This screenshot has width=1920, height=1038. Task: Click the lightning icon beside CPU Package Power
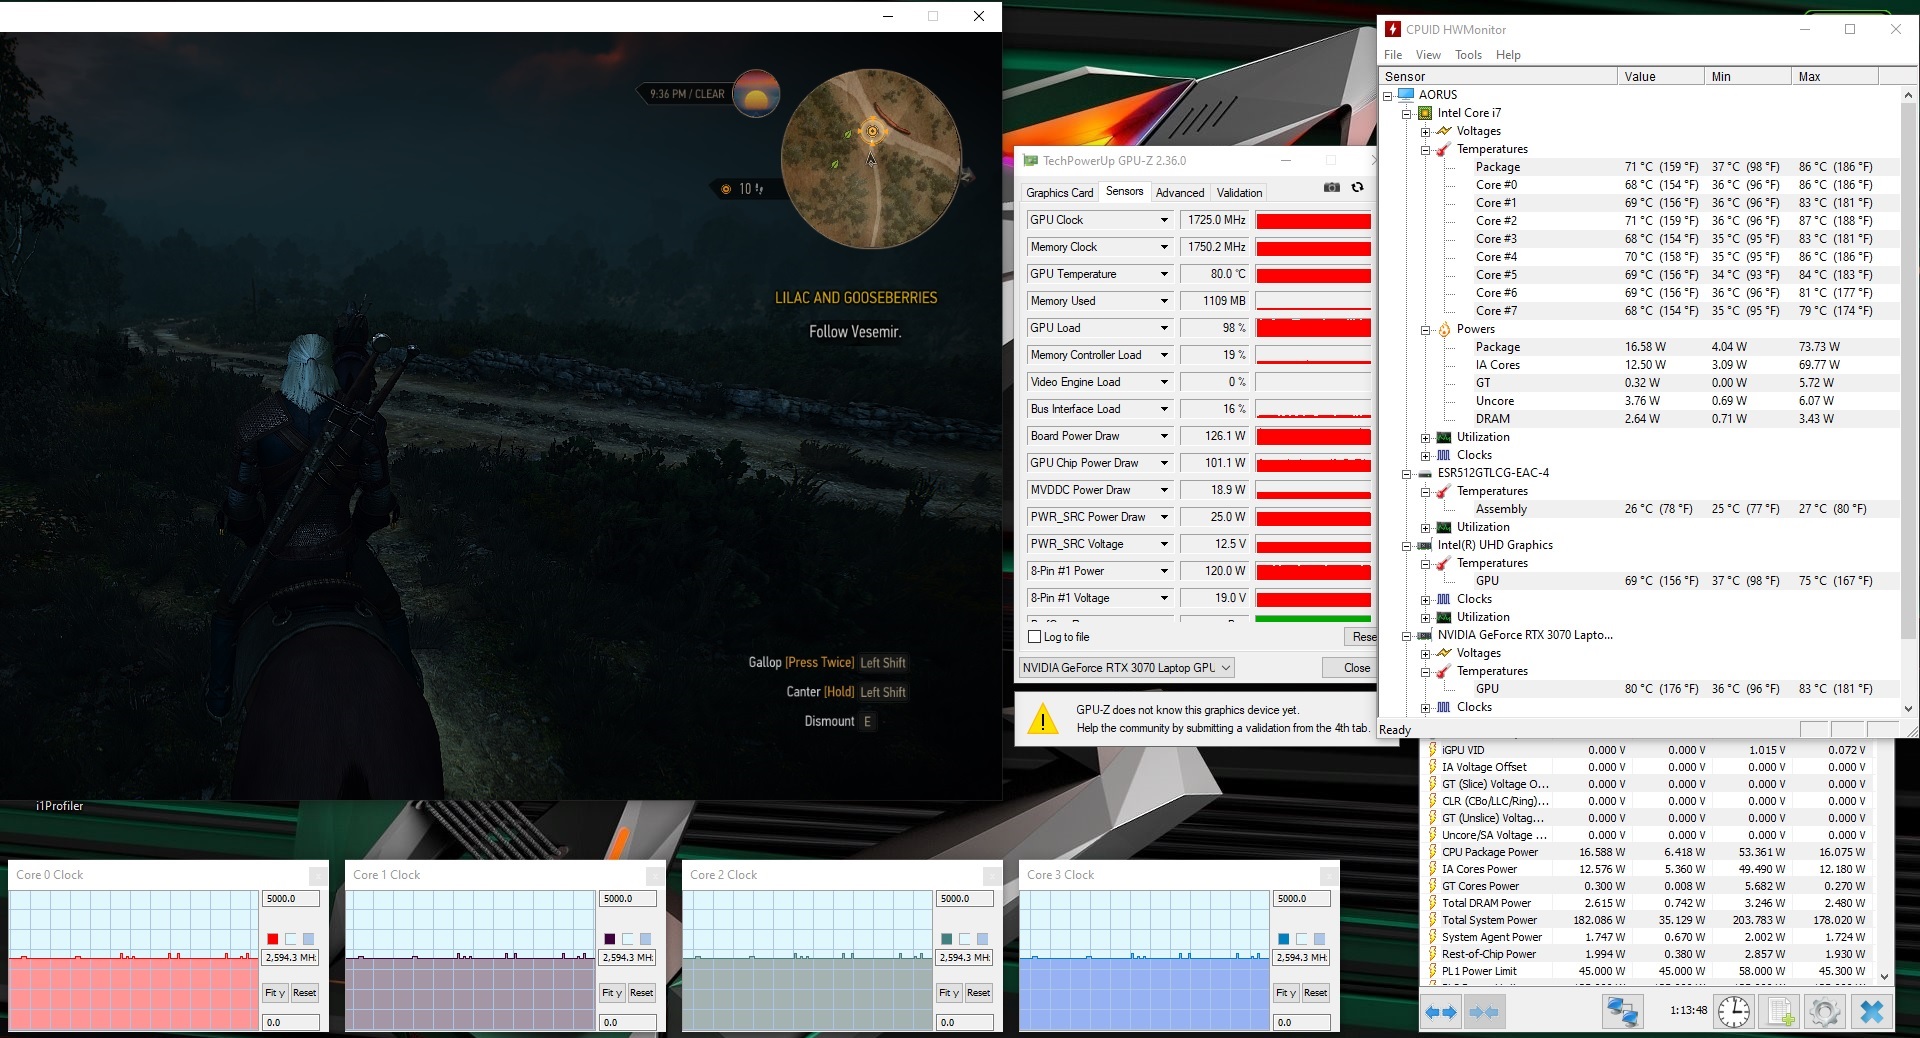coord(1432,852)
